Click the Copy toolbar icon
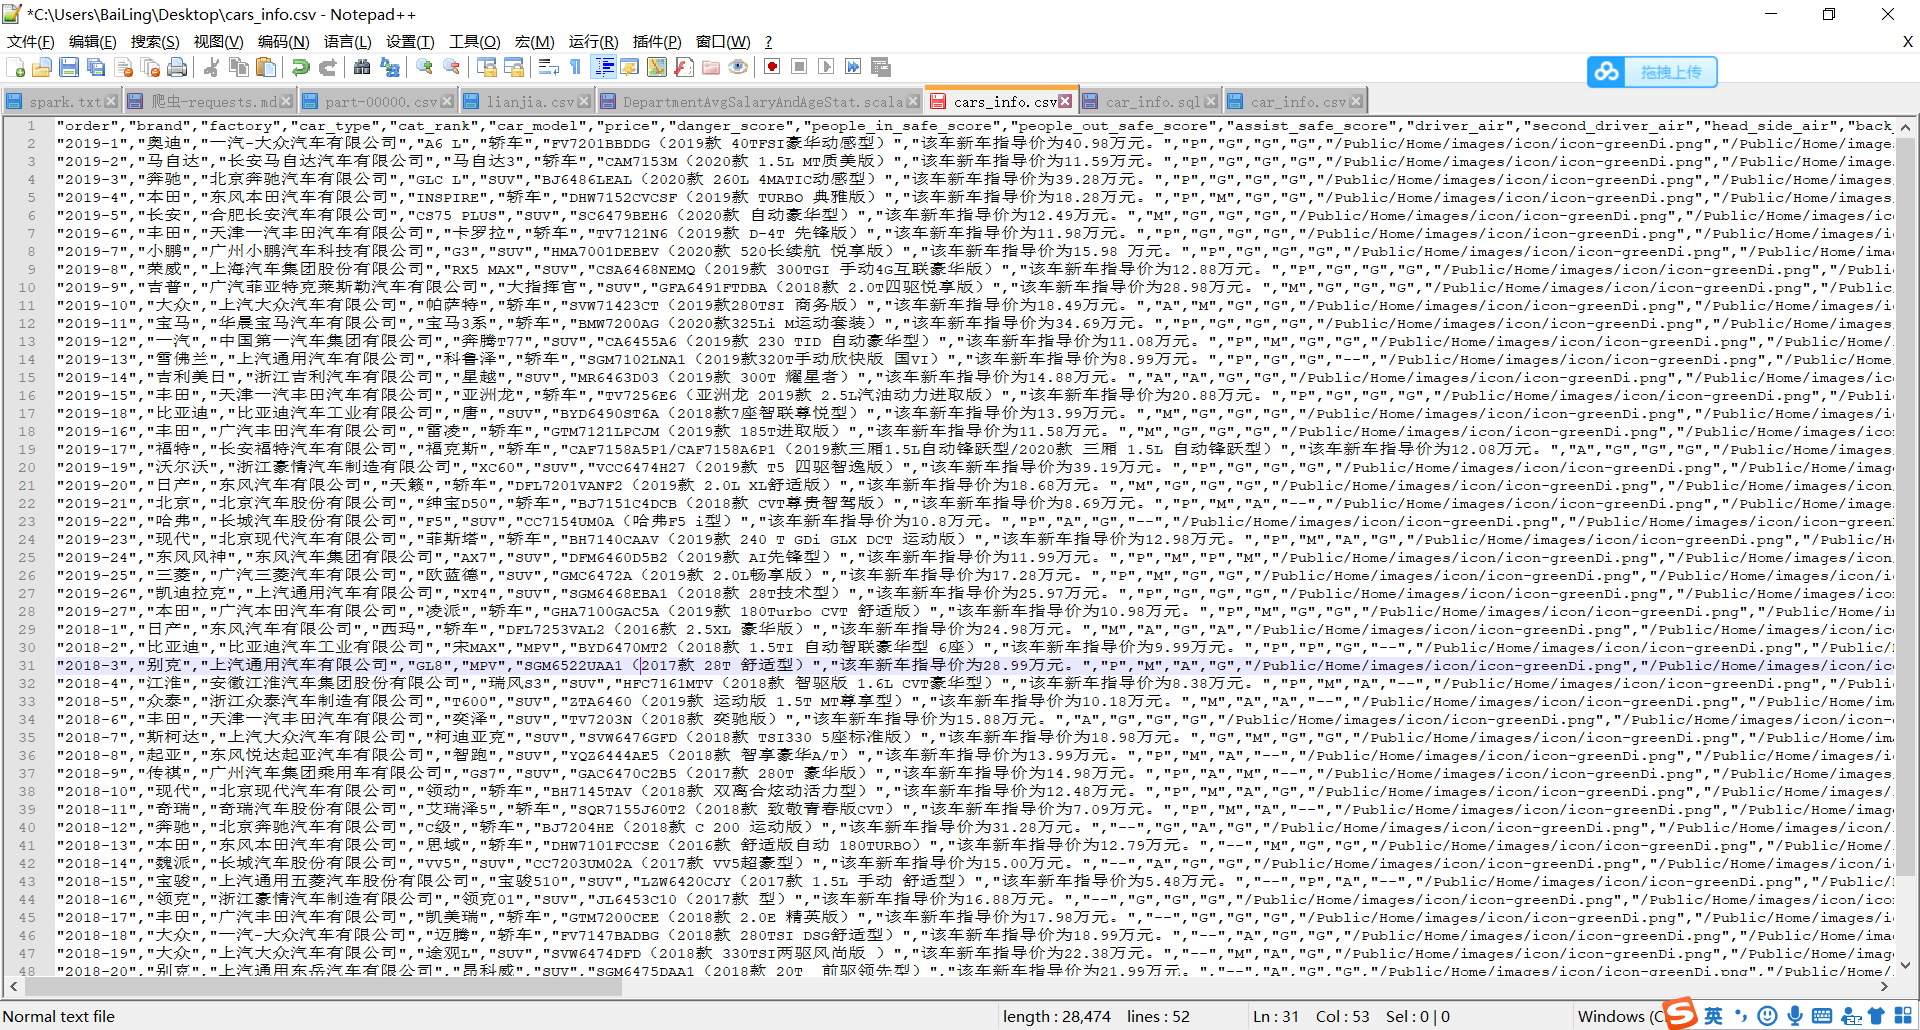 point(238,67)
